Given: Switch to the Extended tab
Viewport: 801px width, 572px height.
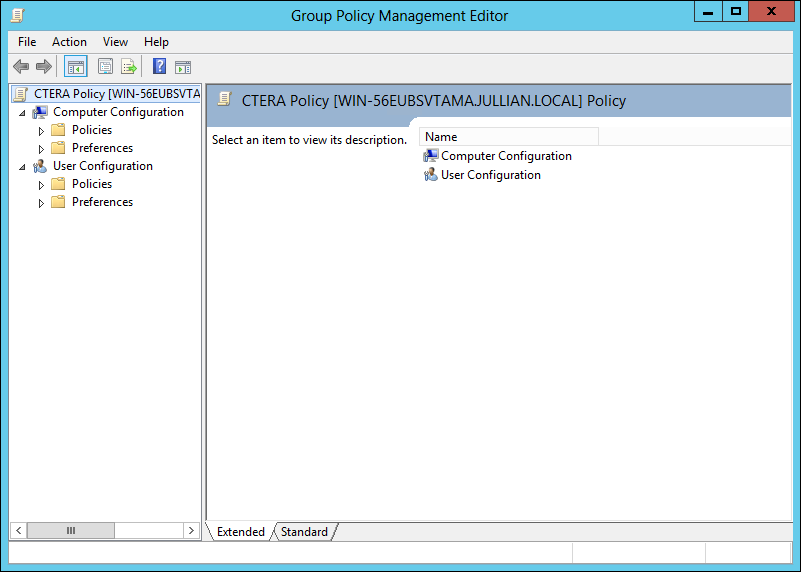Looking at the screenshot, I should [x=240, y=532].
